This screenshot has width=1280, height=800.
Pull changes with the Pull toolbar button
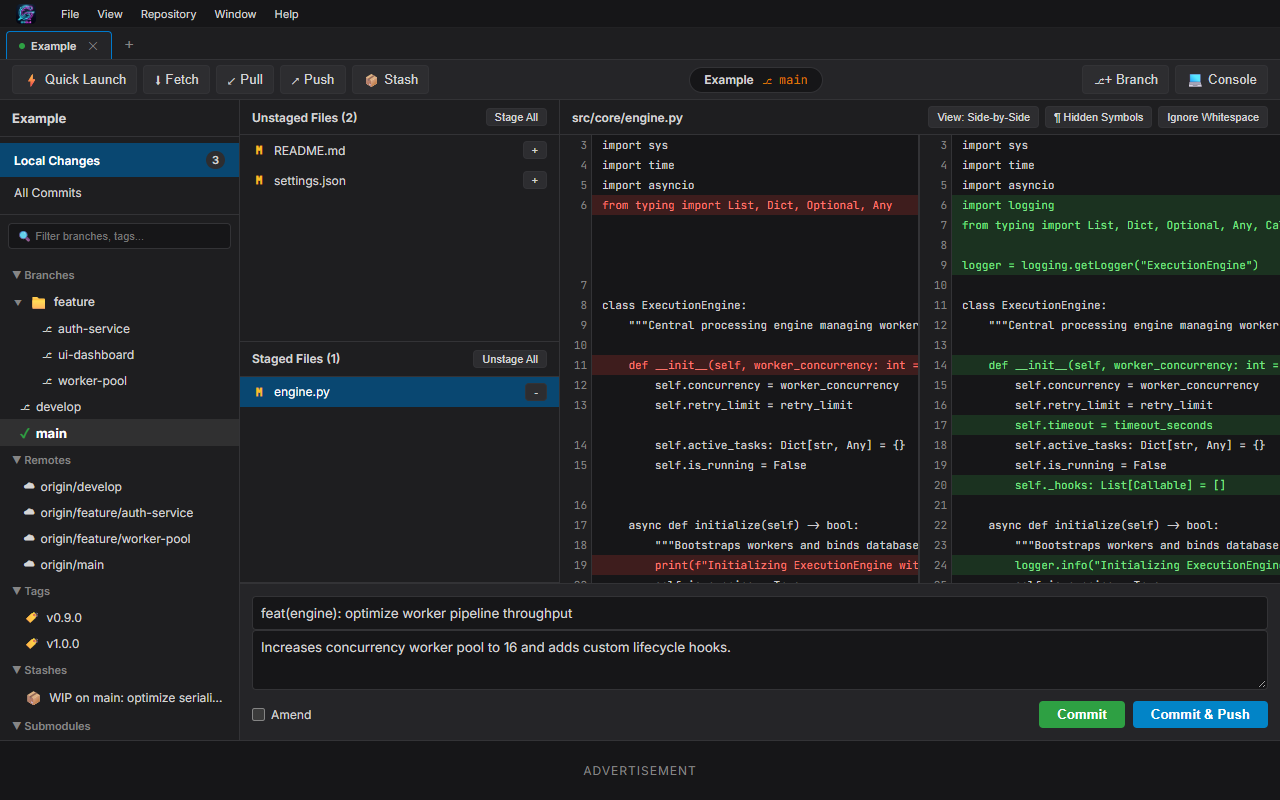244,80
